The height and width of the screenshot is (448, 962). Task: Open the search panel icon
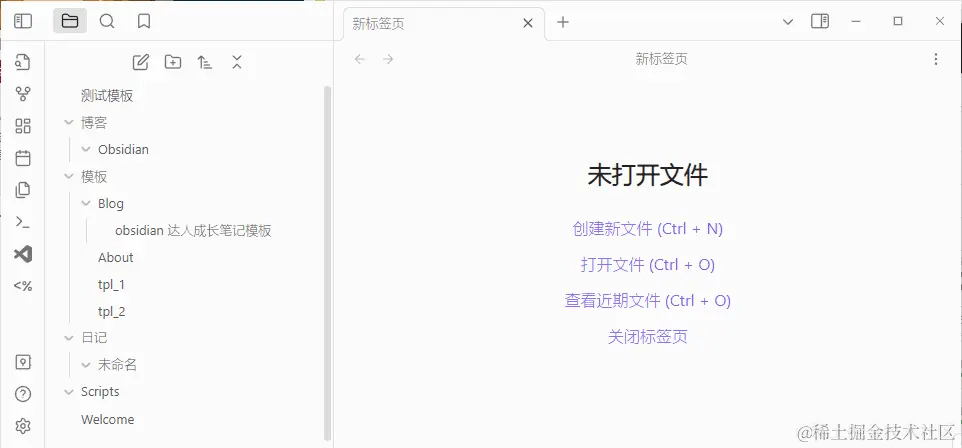point(107,21)
